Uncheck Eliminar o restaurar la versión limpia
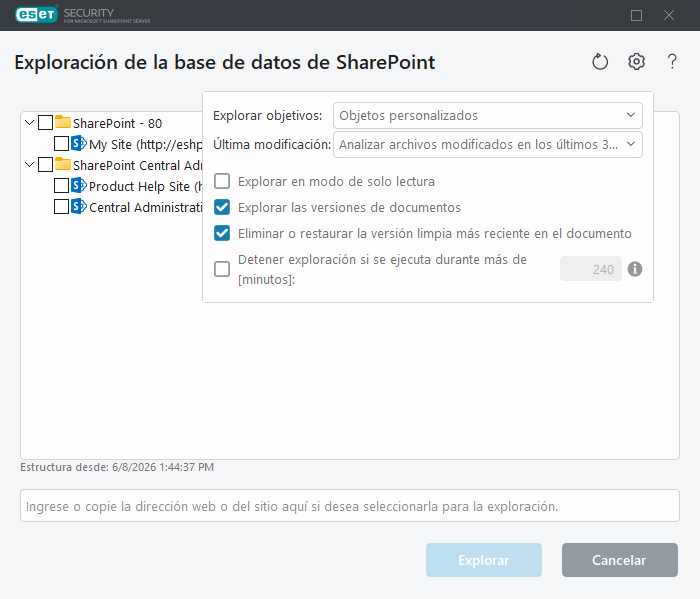This screenshot has height=599, width=700. point(222,233)
